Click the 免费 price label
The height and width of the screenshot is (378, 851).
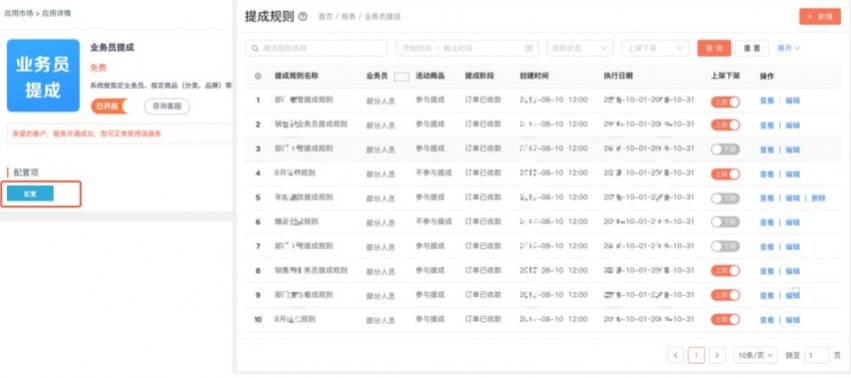pos(98,68)
